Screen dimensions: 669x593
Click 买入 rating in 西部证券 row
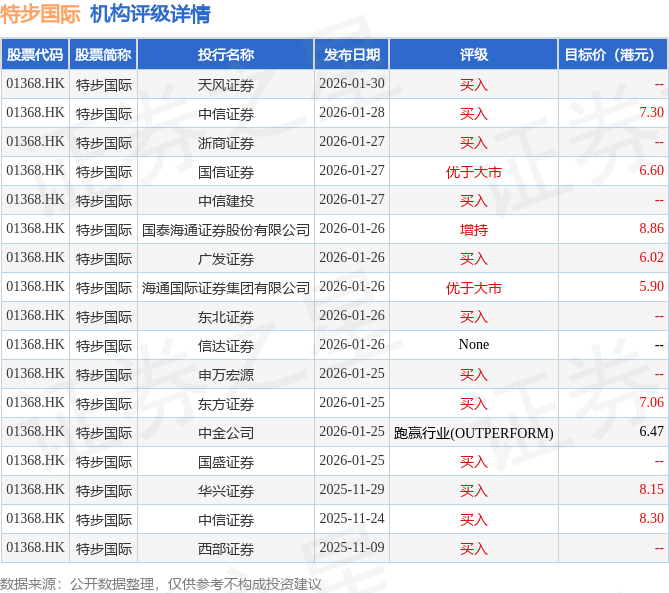474,549
